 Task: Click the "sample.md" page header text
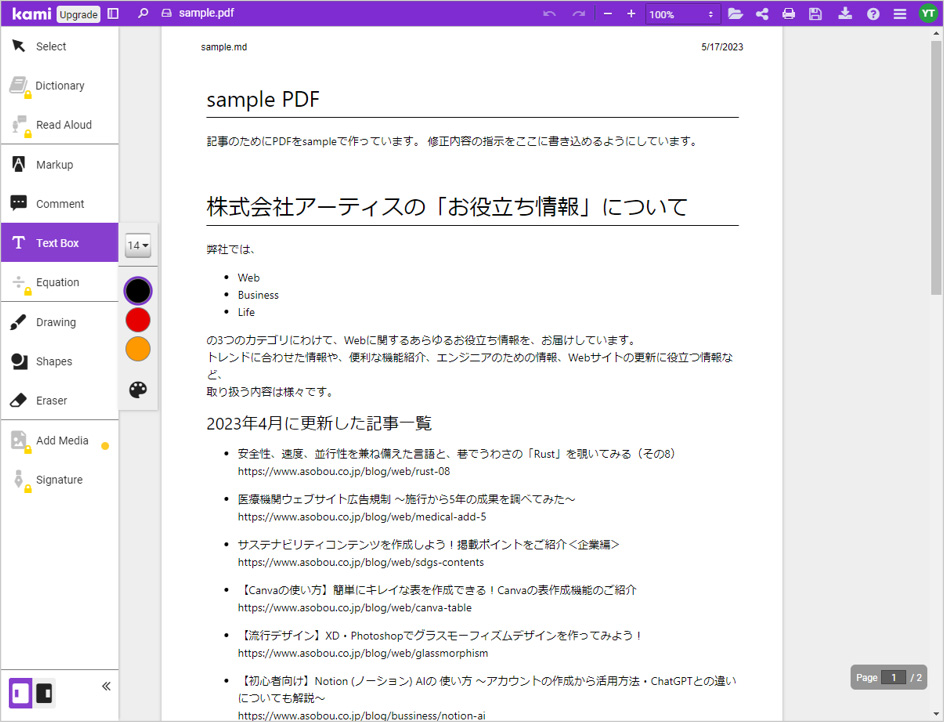224,47
